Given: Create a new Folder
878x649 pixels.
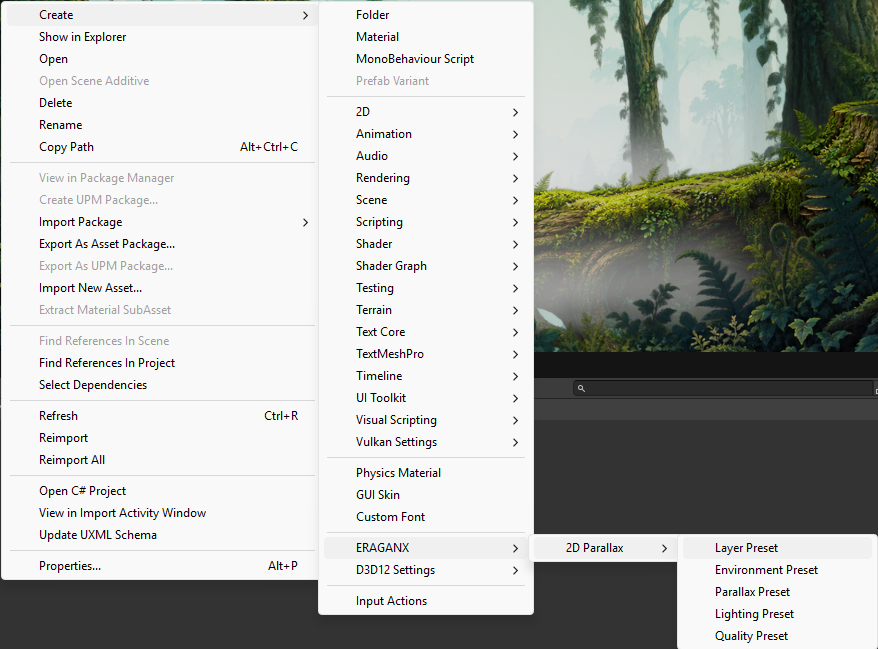Looking at the screenshot, I should tap(426, 15).
